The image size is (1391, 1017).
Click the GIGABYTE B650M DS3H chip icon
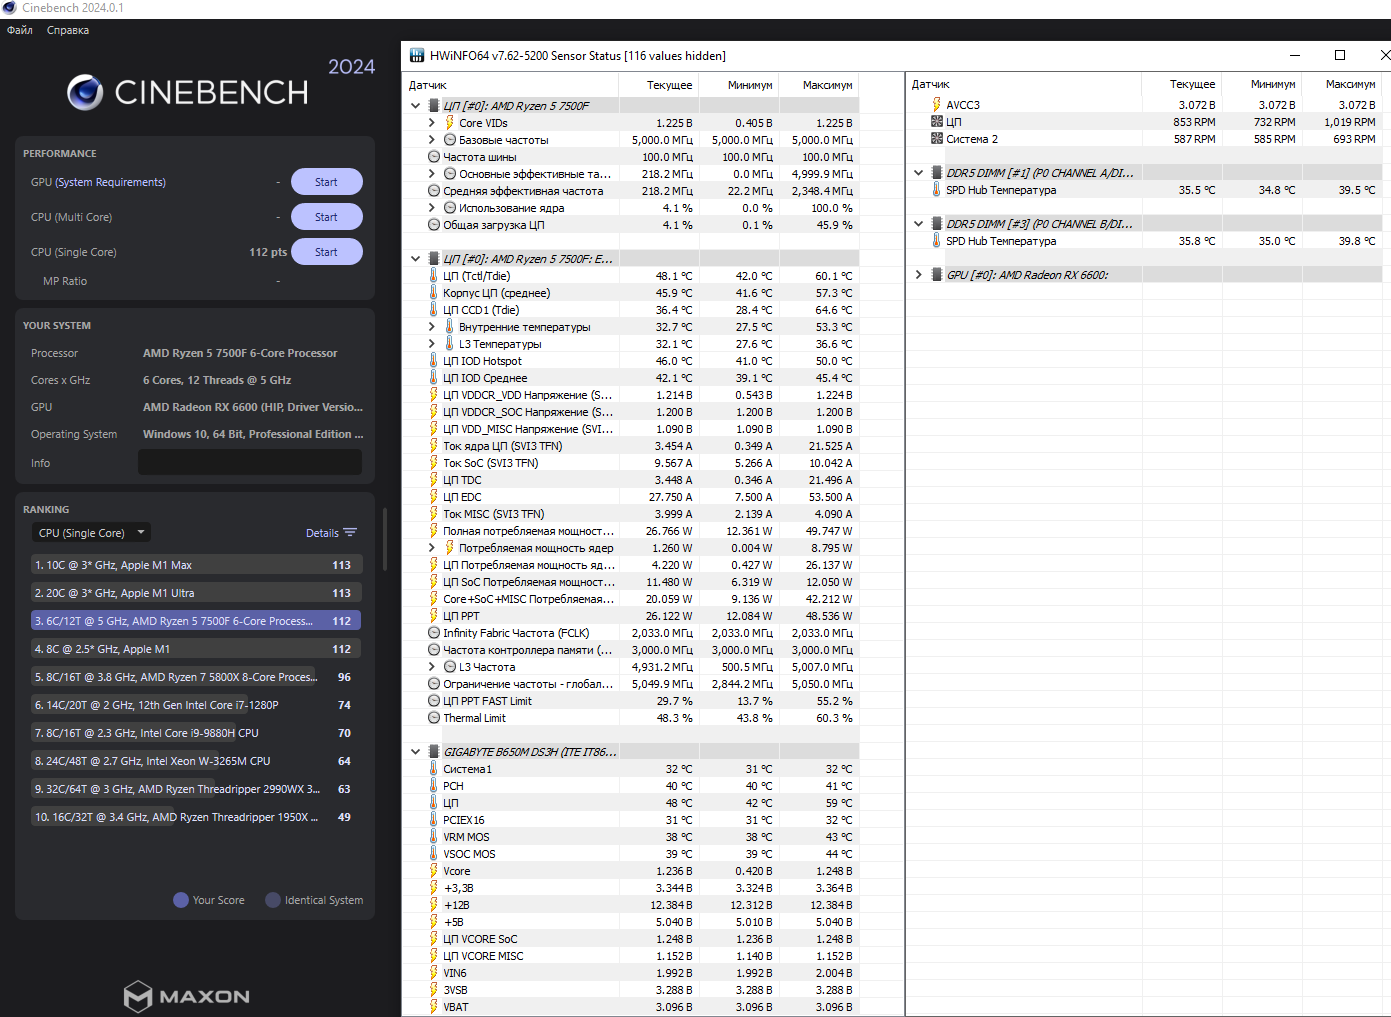pyautogui.click(x=434, y=751)
